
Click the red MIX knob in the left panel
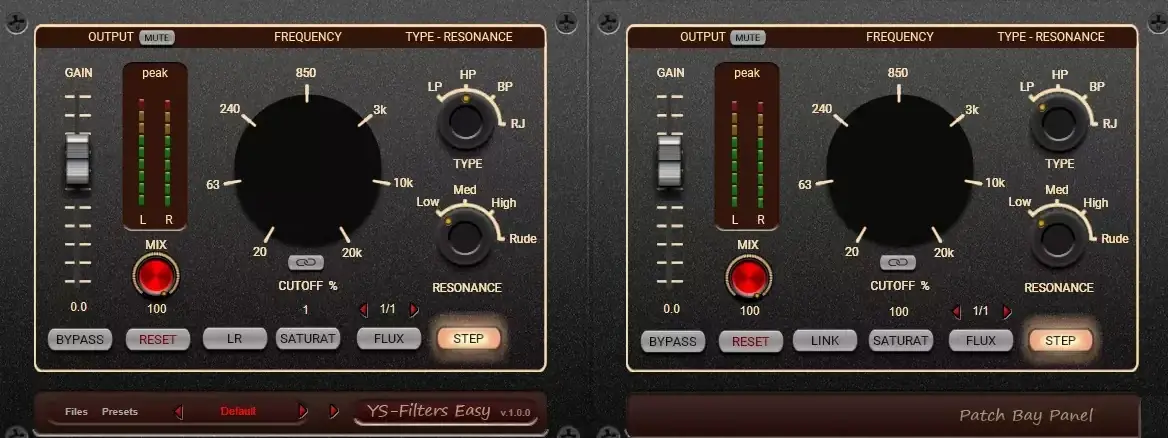click(157, 274)
